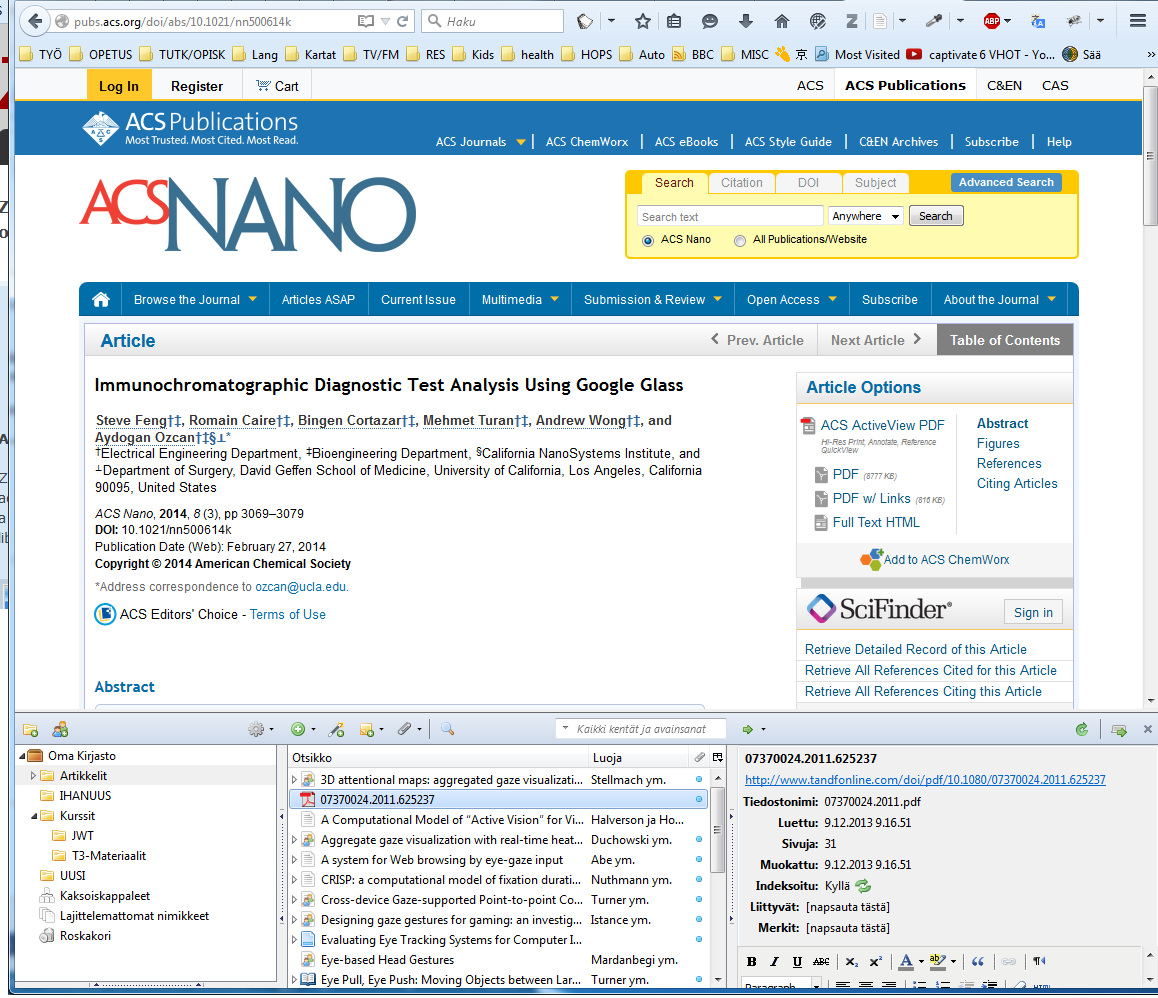Open text color dropdown arrow in editor
The height and width of the screenshot is (998, 1158).
[921, 962]
